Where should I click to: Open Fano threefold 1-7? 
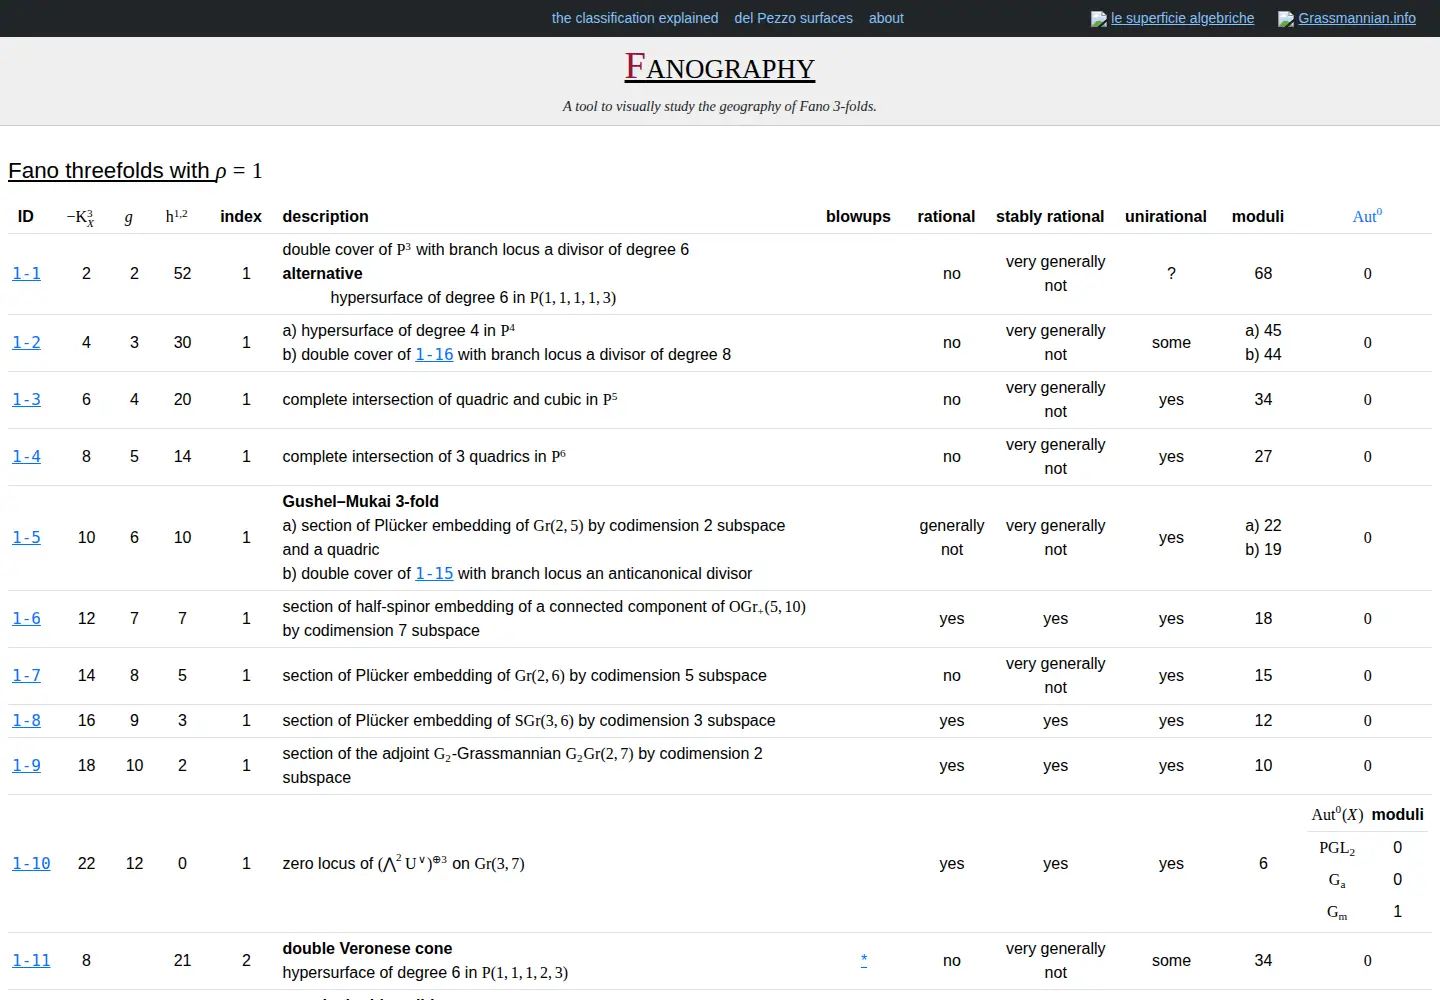point(26,675)
